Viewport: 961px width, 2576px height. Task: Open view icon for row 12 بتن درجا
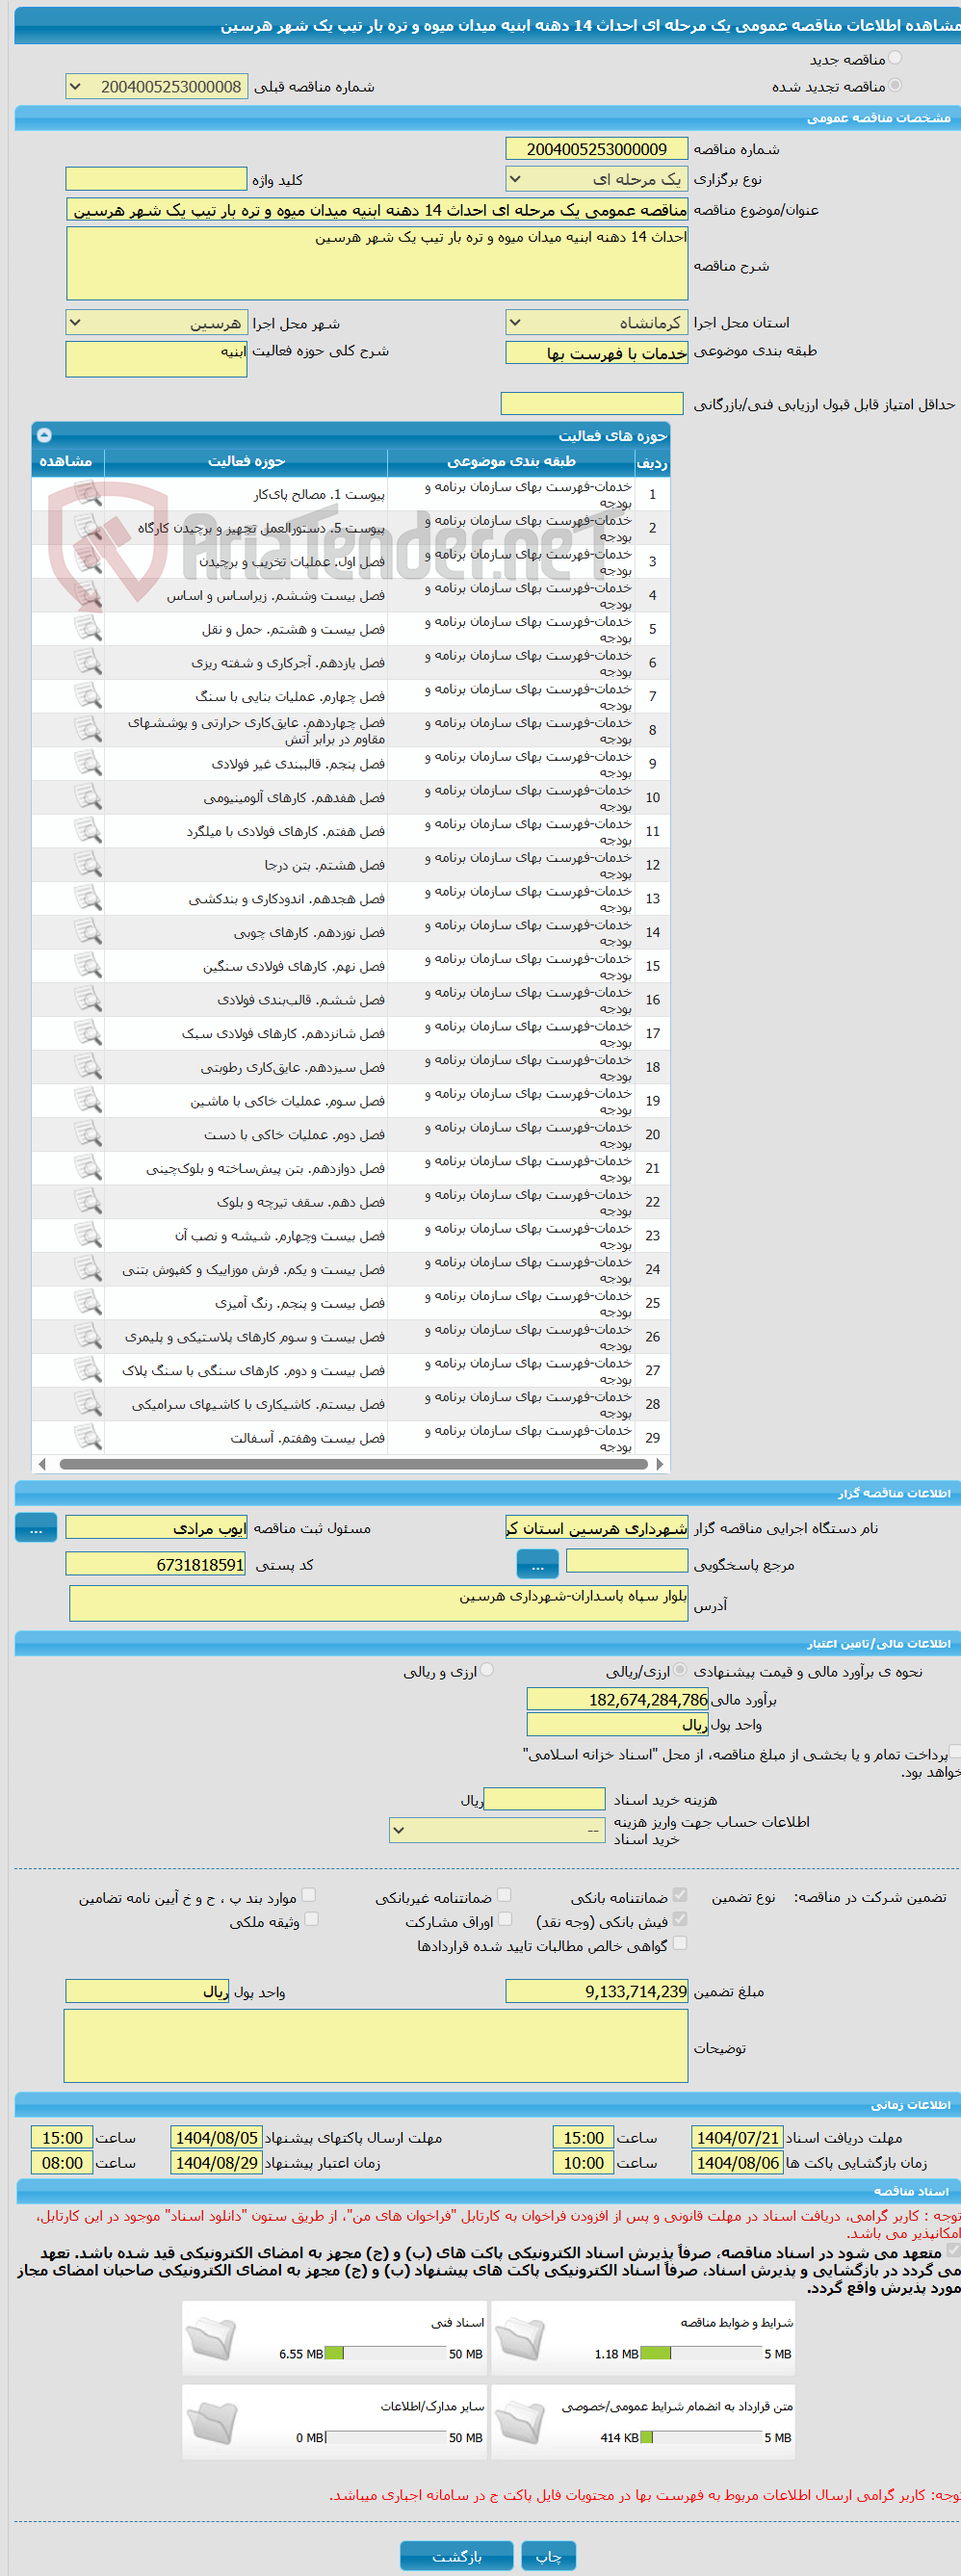88,864
